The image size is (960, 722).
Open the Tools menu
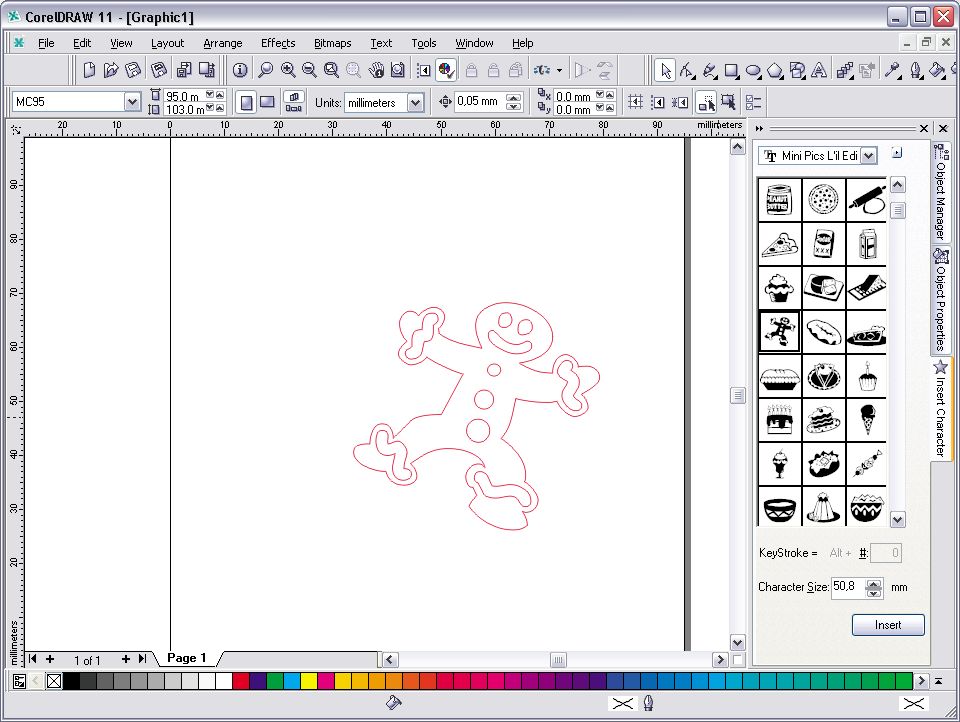[x=424, y=43]
